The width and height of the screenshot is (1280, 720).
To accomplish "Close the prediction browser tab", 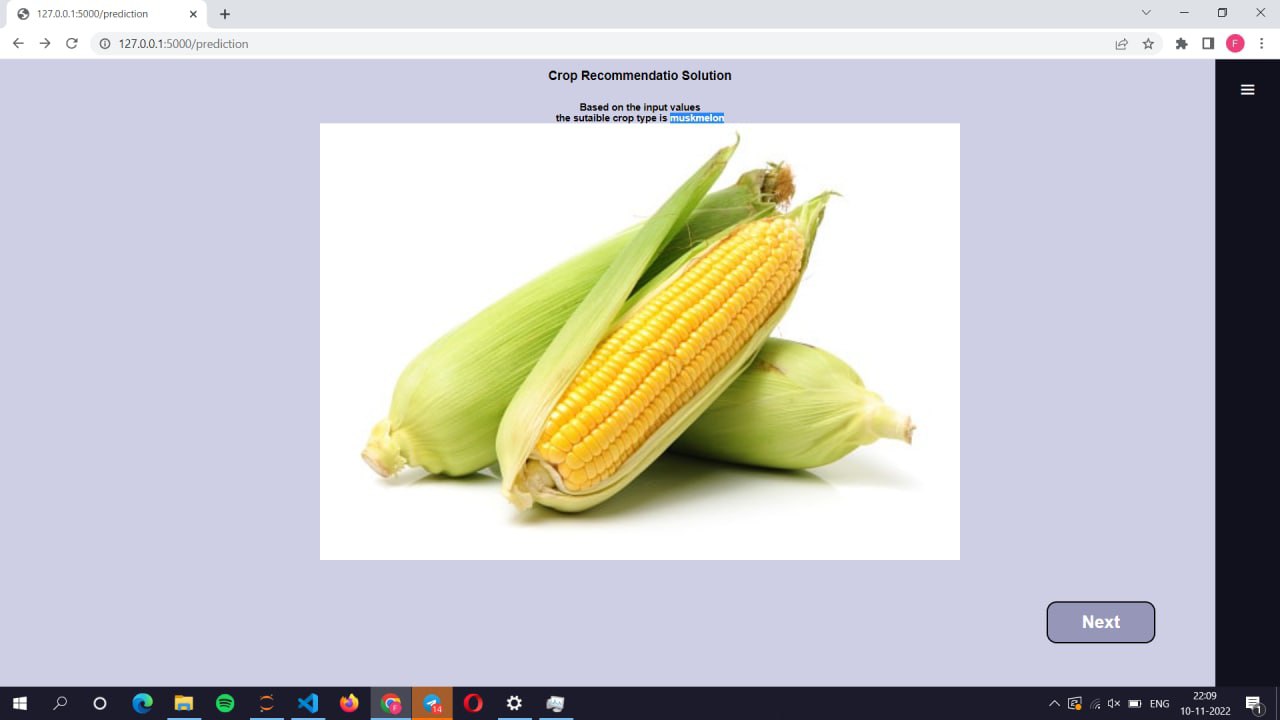I will coord(193,14).
